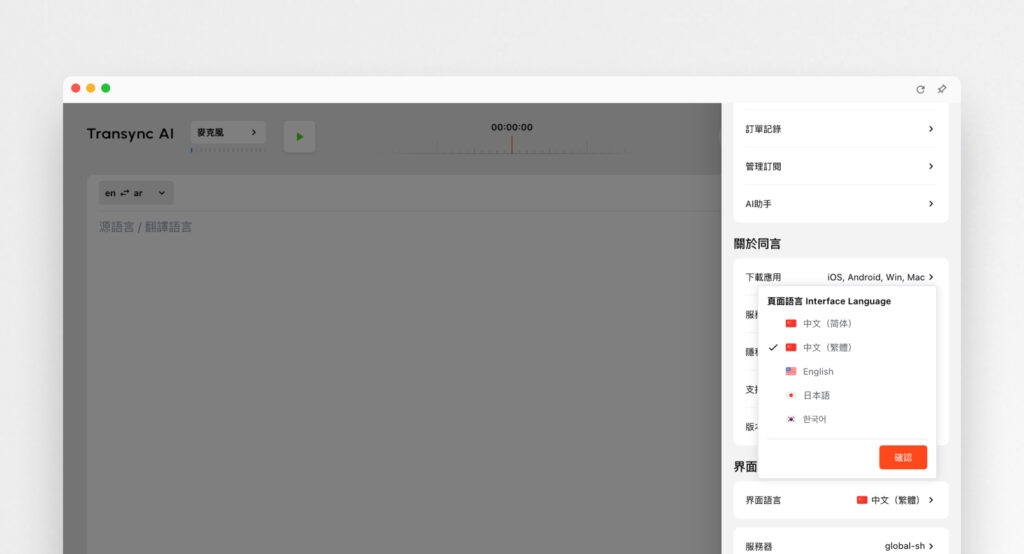The height and width of the screenshot is (554, 1024).
Task: Expand the 訂單記錄 row
Action: point(840,129)
